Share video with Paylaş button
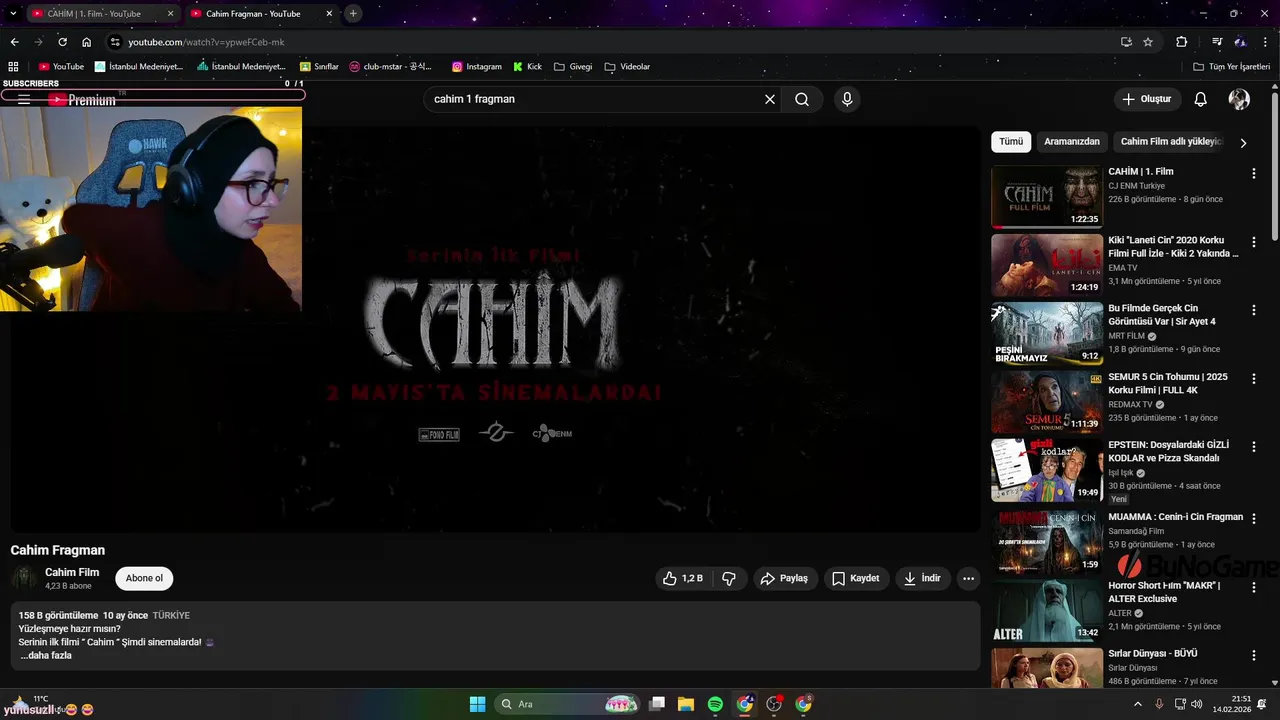Viewport: 1280px width, 720px height. click(x=784, y=578)
